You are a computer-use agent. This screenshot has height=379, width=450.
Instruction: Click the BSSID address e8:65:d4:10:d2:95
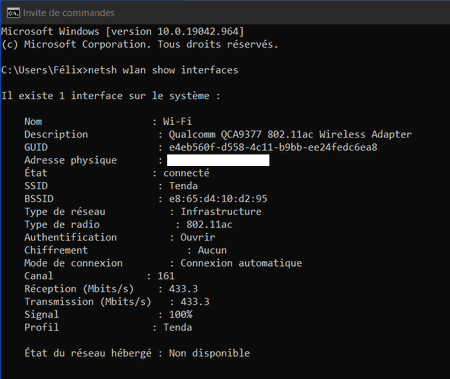point(218,199)
